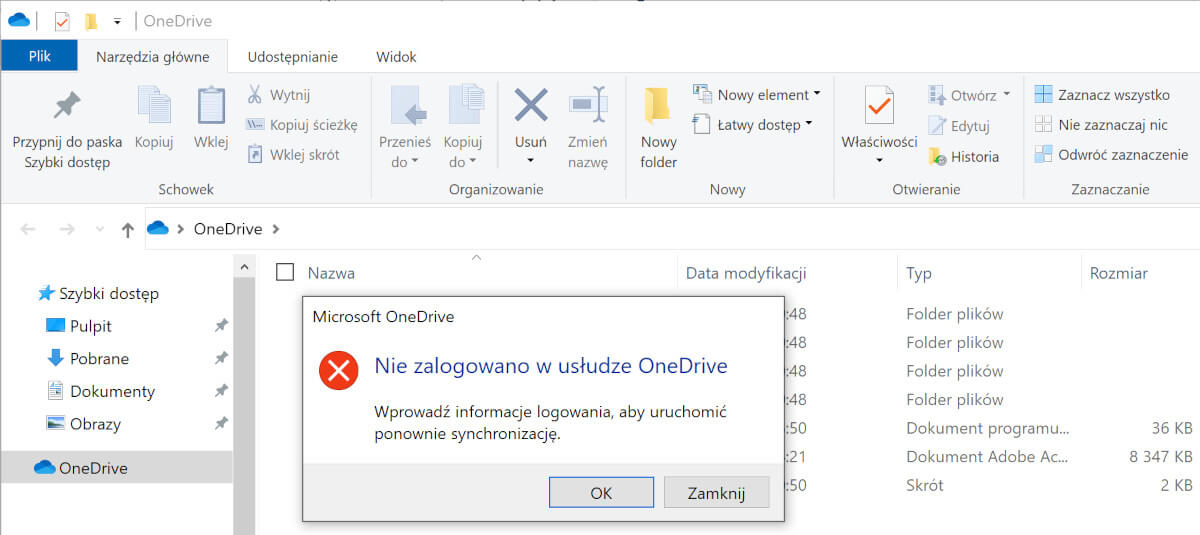Switch to the Udostępnianie tab
This screenshot has width=1200, height=535.
[x=293, y=56]
